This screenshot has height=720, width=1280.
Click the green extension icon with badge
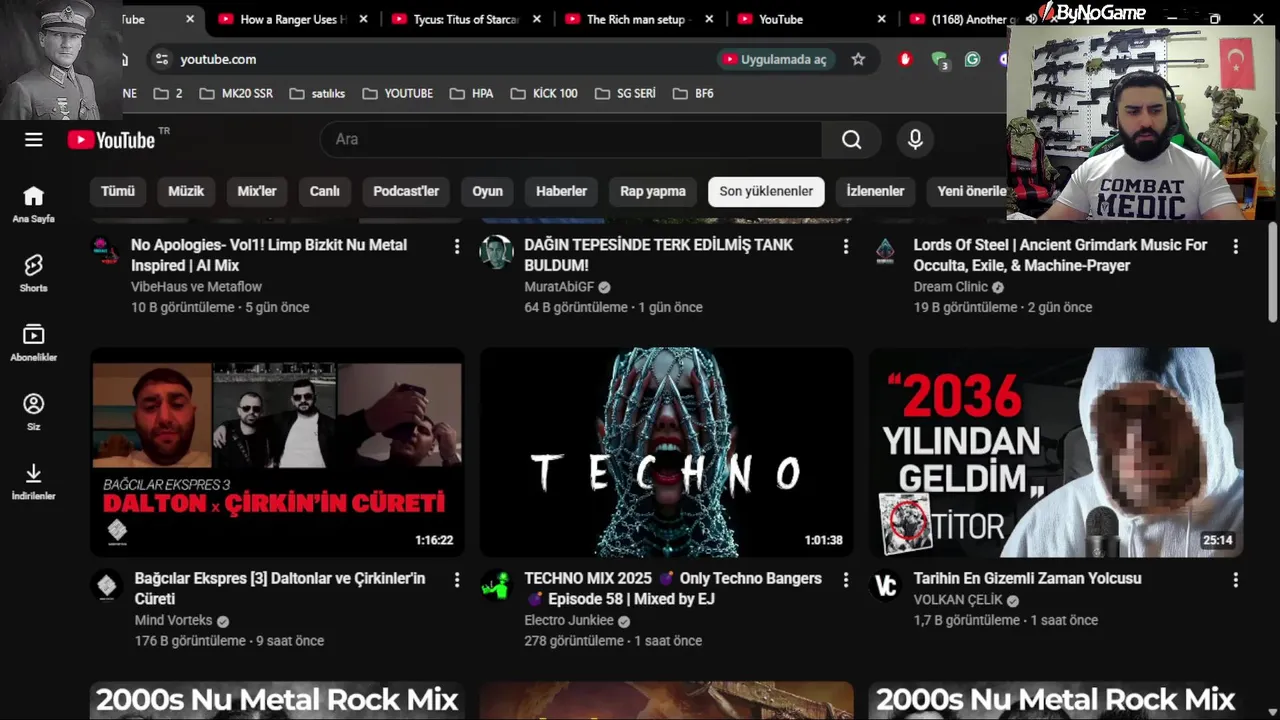939,60
